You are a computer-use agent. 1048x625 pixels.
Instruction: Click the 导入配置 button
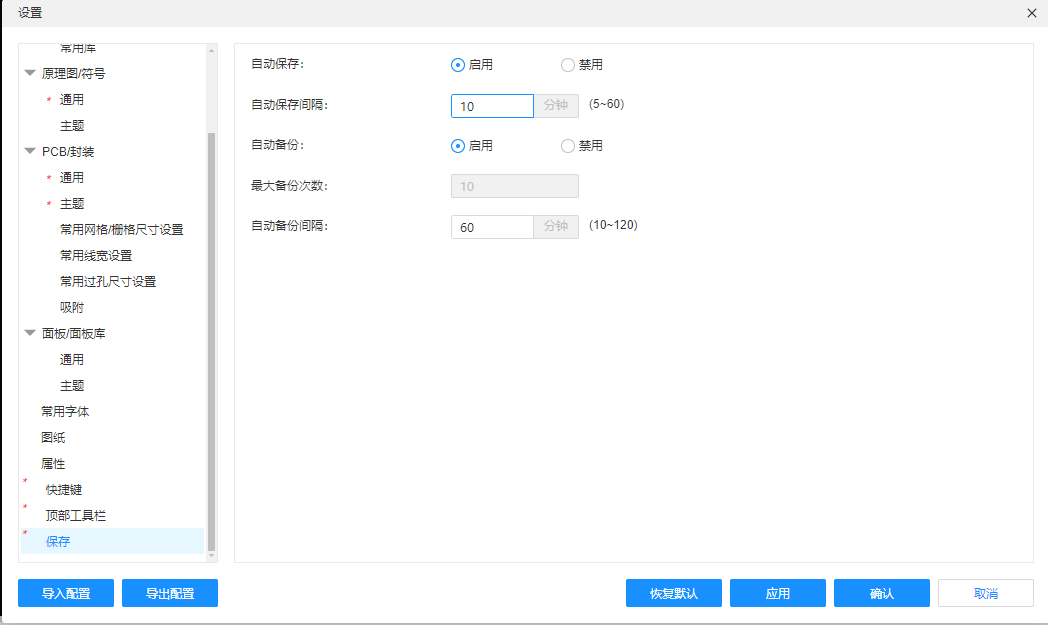click(66, 593)
